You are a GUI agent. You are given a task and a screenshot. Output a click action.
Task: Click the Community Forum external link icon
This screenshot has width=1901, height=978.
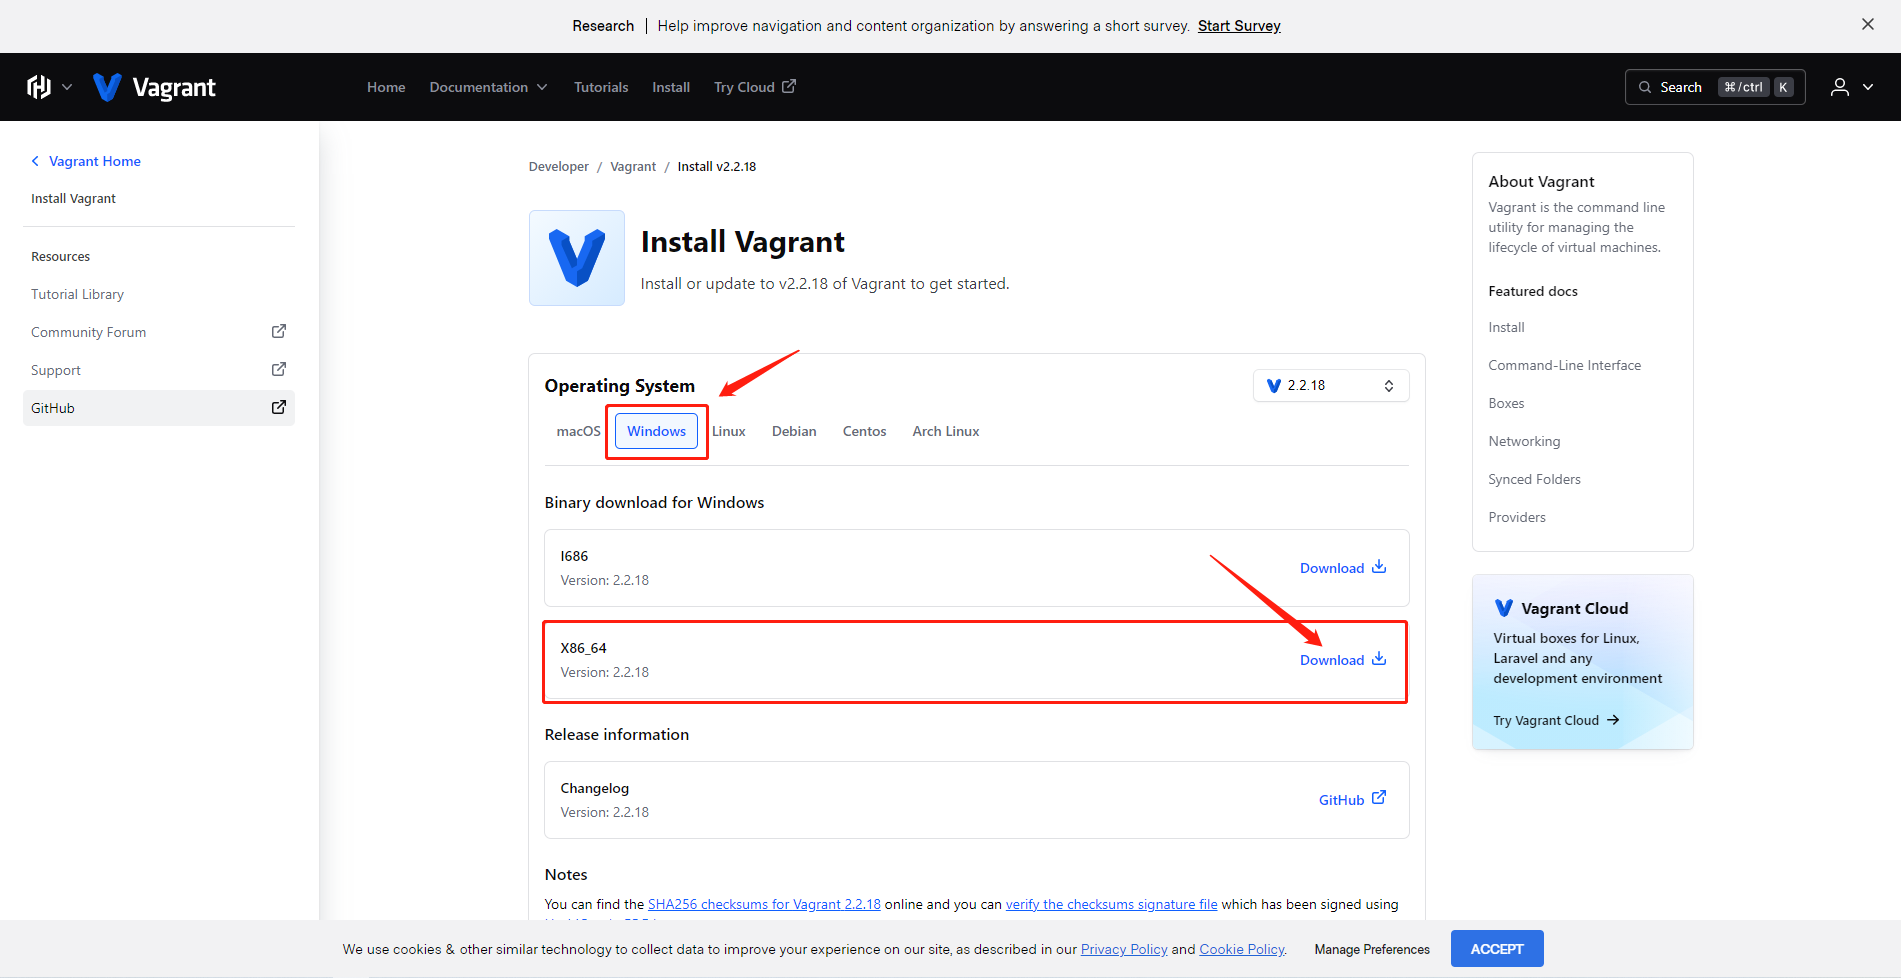click(x=279, y=331)
